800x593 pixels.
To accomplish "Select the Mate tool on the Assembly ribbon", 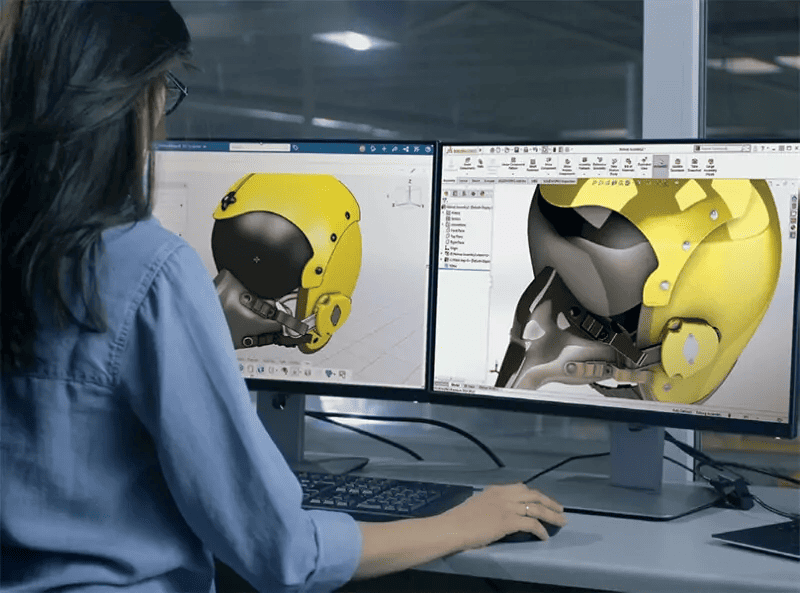I will 480,165.
